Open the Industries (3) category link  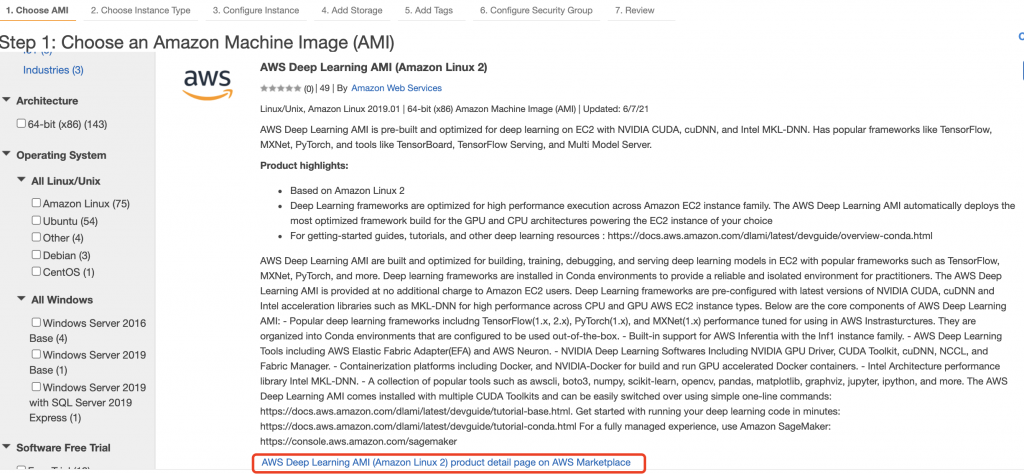(x=53, y=70)
